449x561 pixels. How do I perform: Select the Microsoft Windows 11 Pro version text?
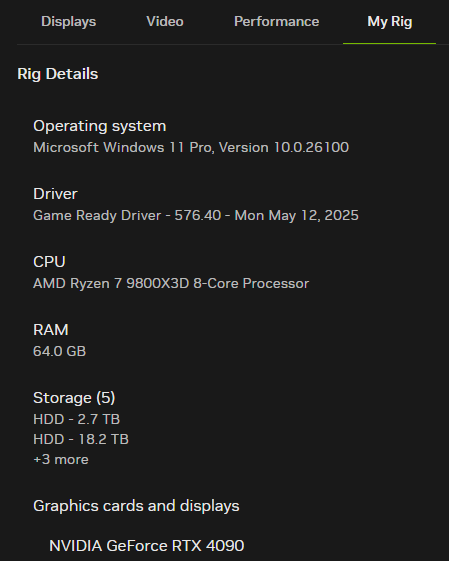click(x=191, y=147)
